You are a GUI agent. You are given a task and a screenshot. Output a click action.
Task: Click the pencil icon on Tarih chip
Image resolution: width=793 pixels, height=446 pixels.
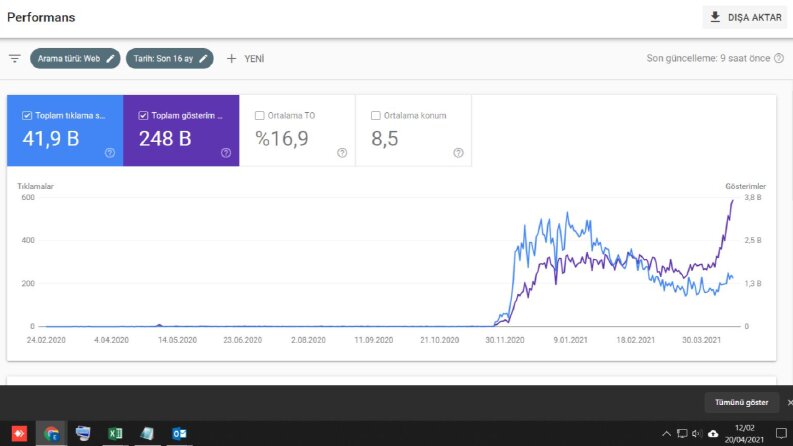[x=203, y=59]
